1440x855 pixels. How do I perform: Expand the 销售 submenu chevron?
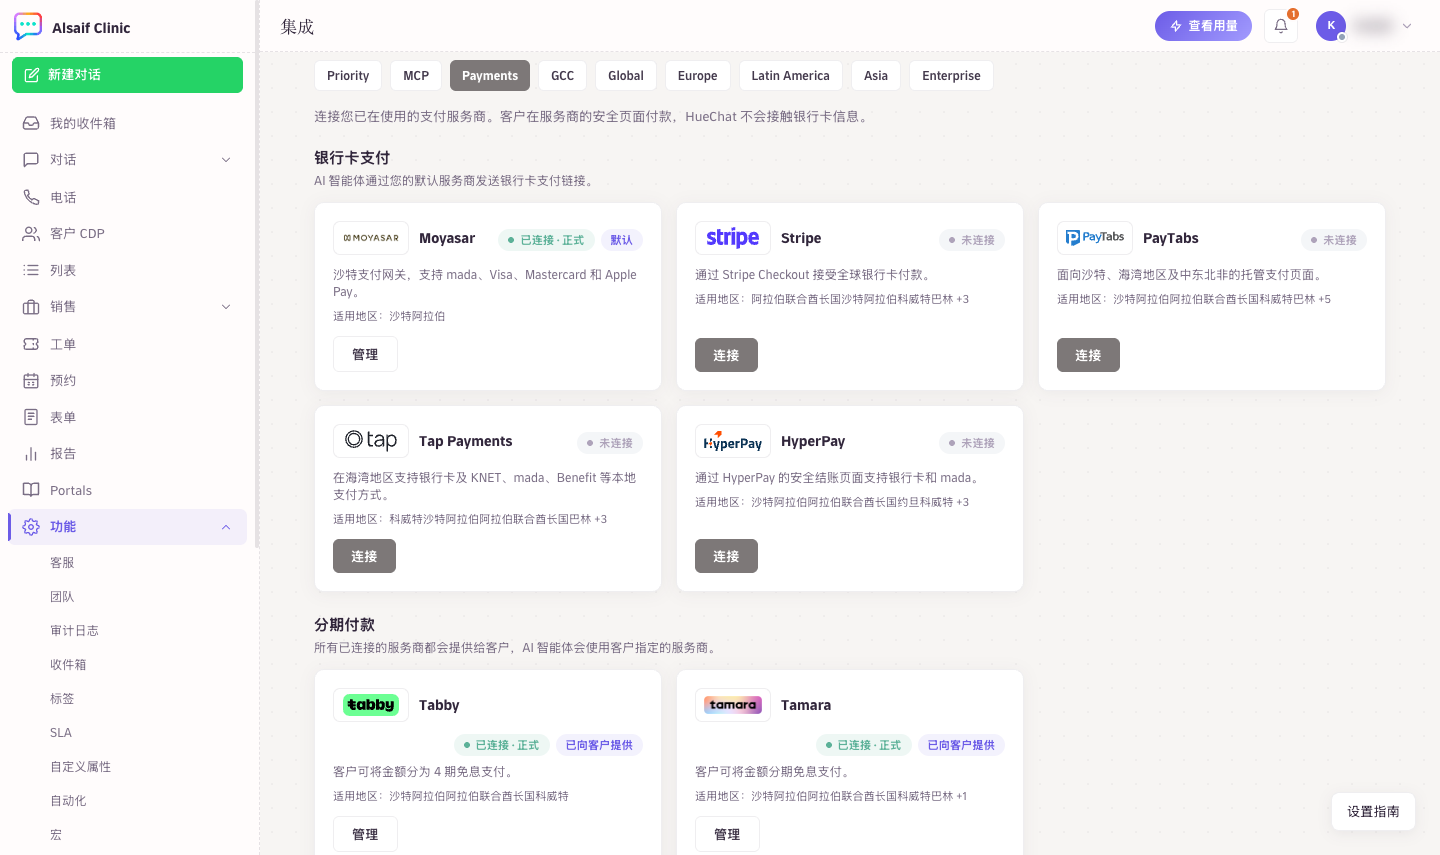pyautogui.click(x=226, y=307)
